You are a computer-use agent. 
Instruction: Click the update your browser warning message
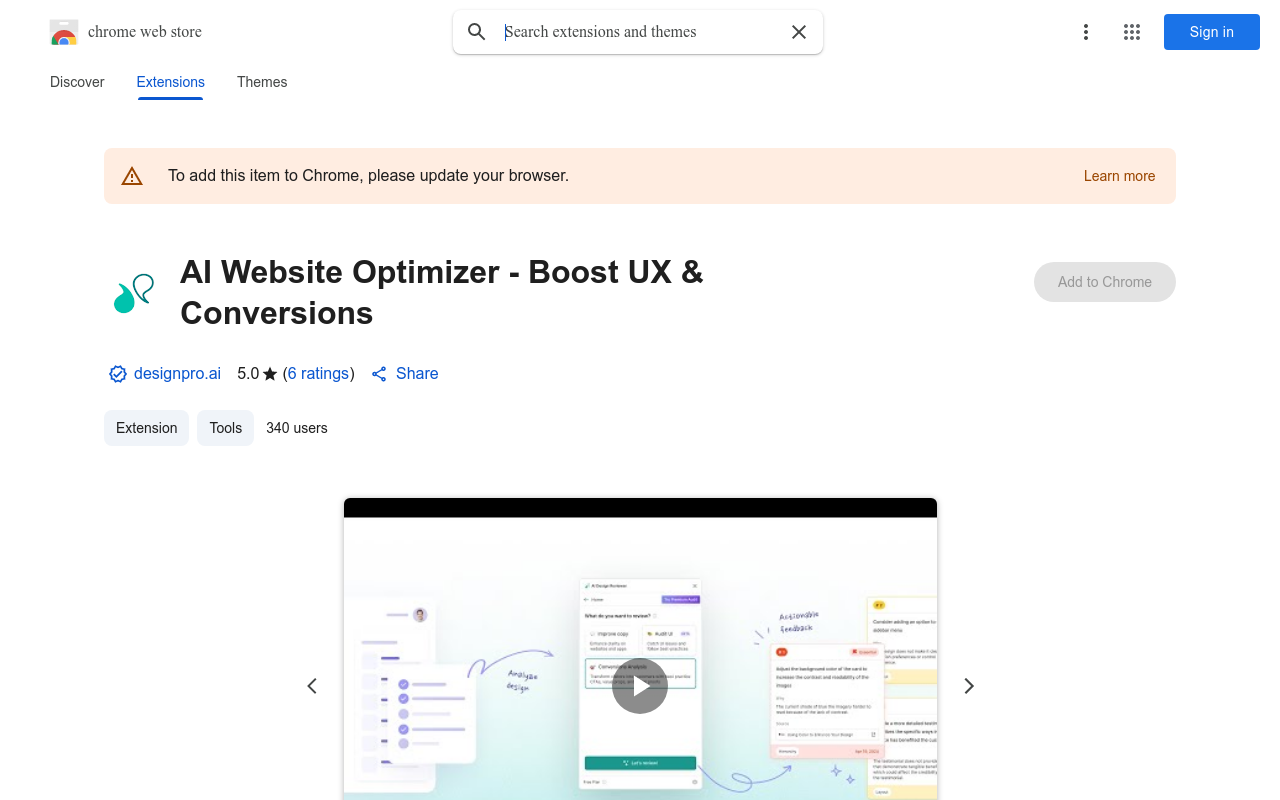[368, 176]
